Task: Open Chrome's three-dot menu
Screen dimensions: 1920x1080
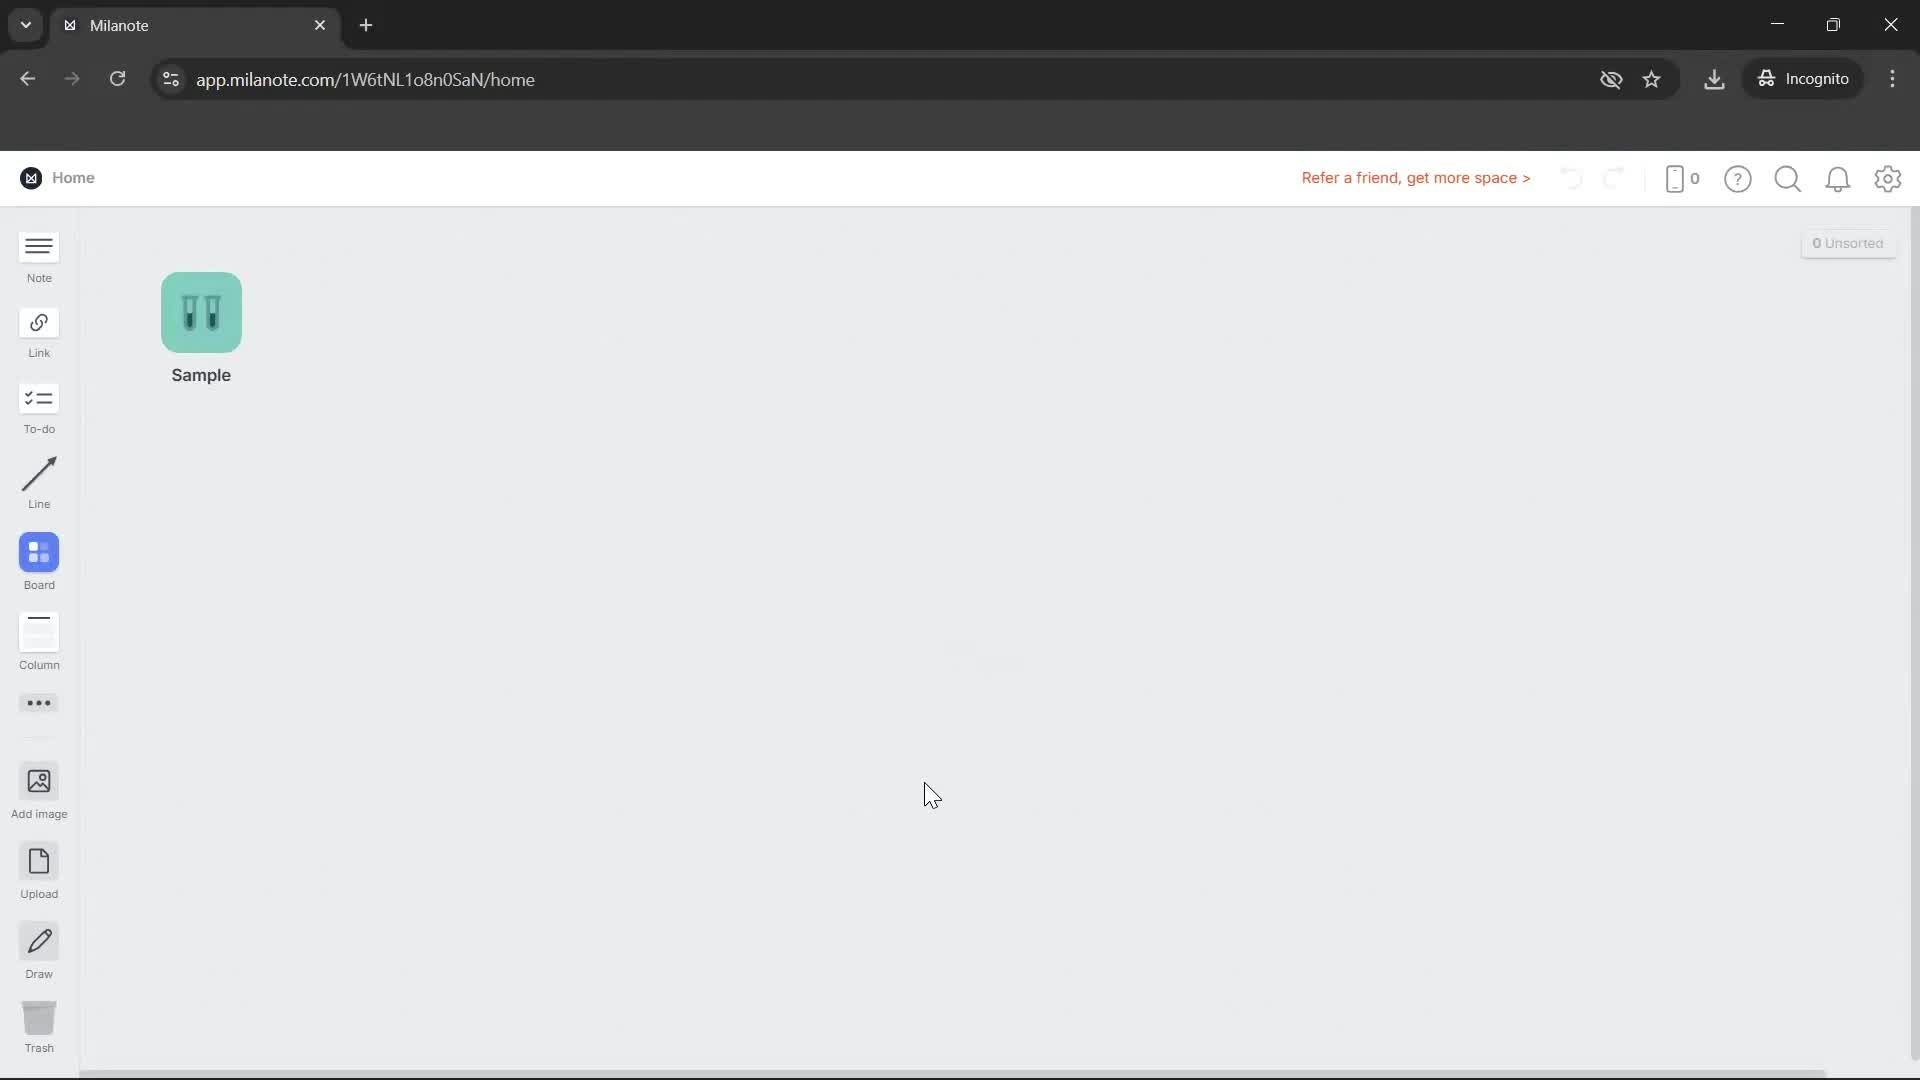Action: 1893,79
